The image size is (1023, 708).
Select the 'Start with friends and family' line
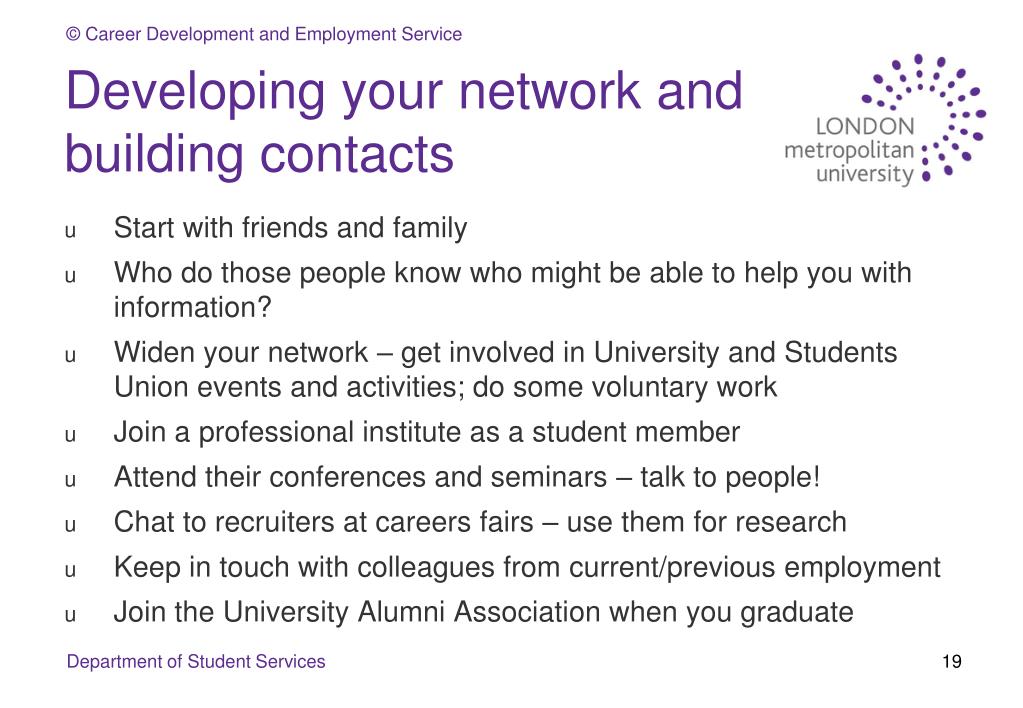pyautogui.click(x=290, y=229)
